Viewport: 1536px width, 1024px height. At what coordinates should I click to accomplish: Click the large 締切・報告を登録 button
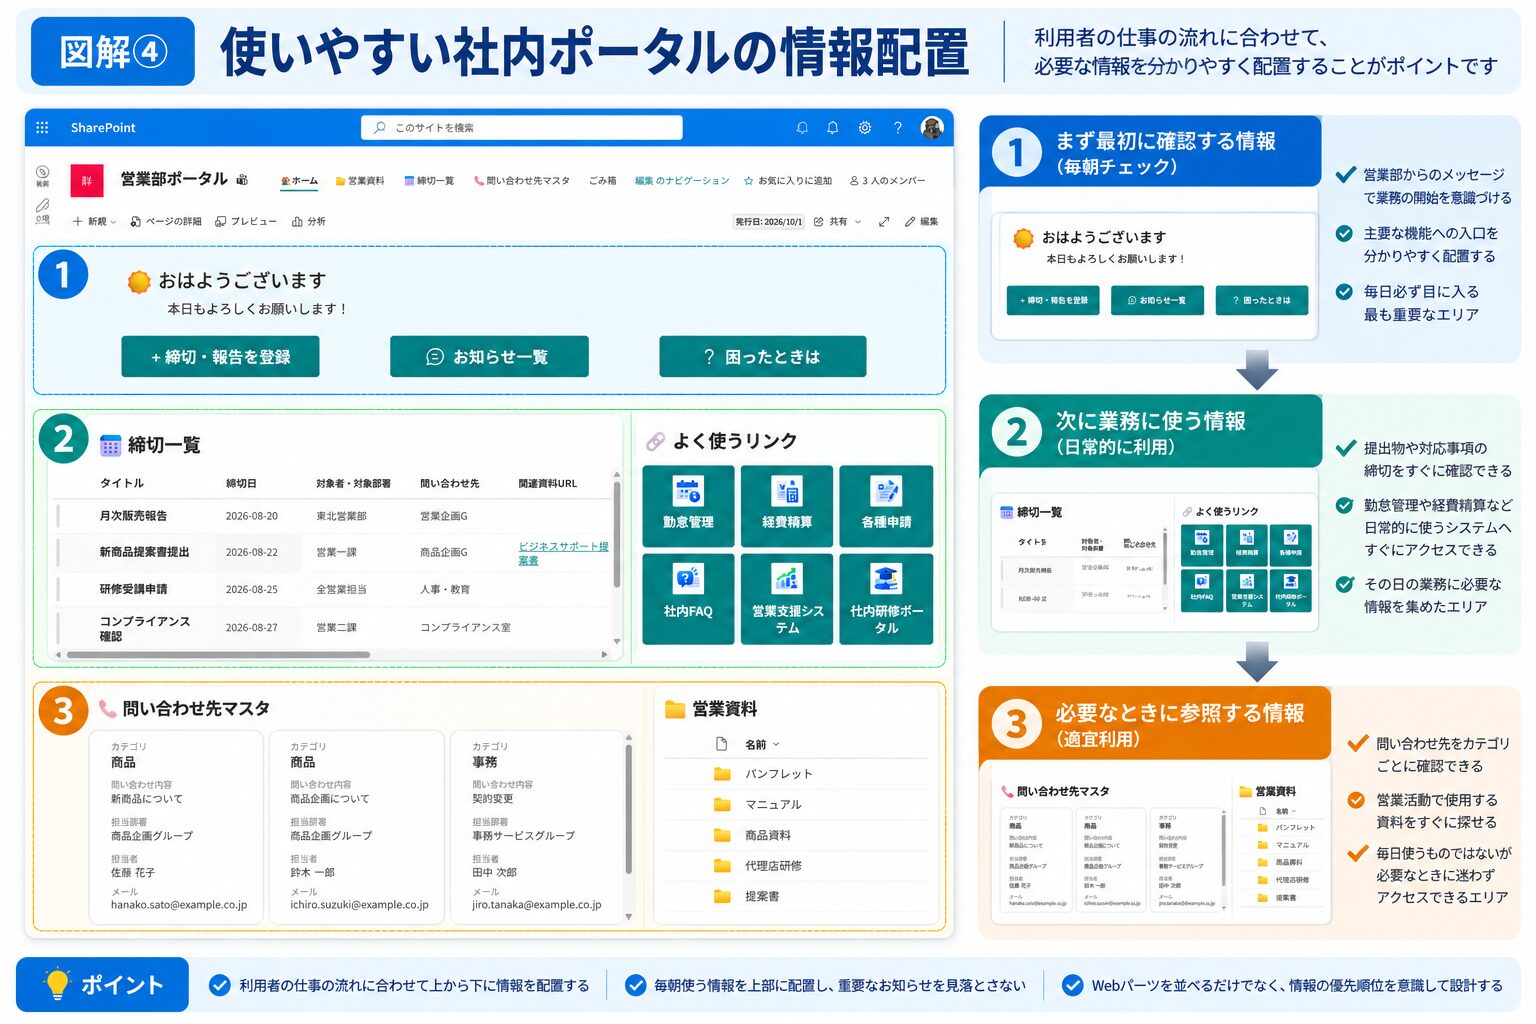pos(220,357)
